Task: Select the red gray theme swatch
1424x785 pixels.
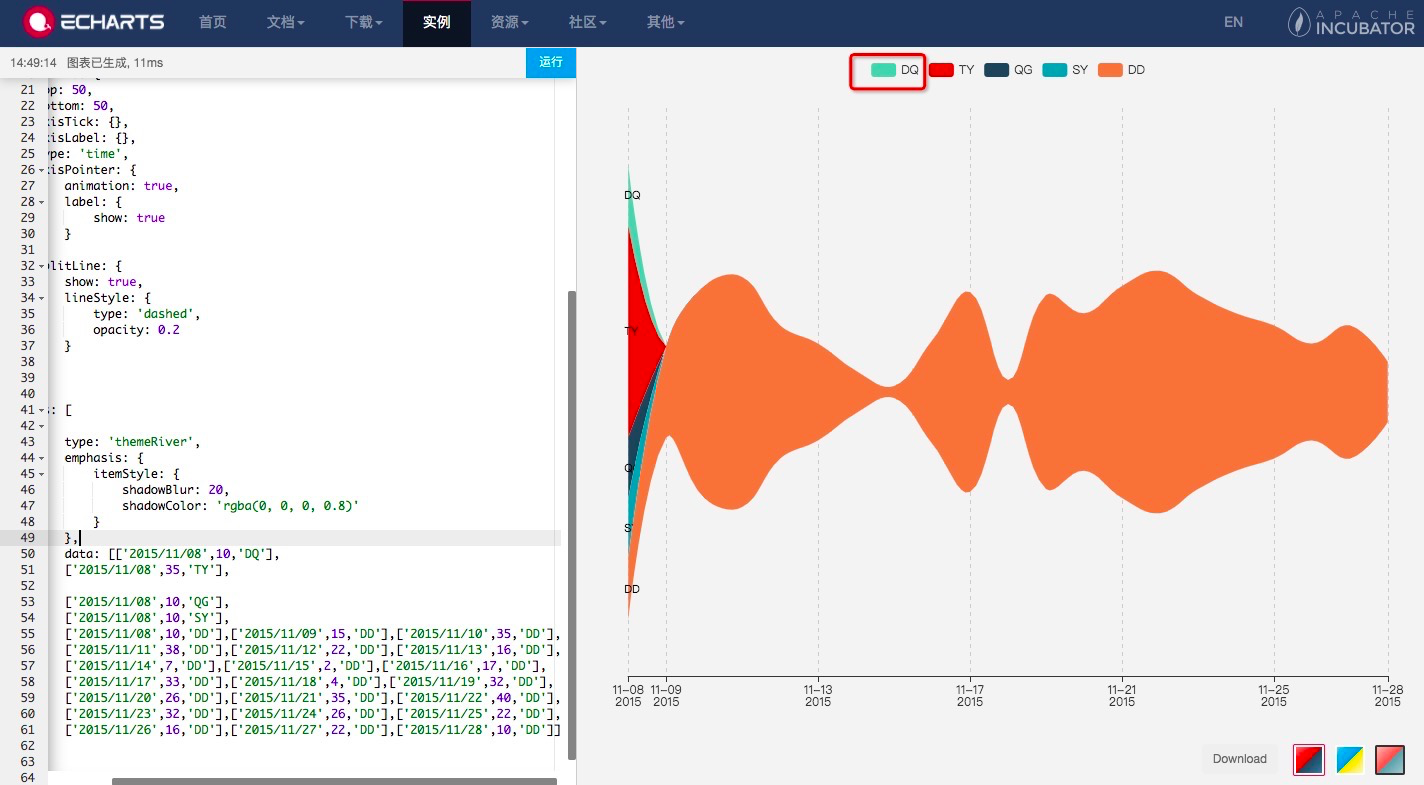Action: pos(1390,759)
